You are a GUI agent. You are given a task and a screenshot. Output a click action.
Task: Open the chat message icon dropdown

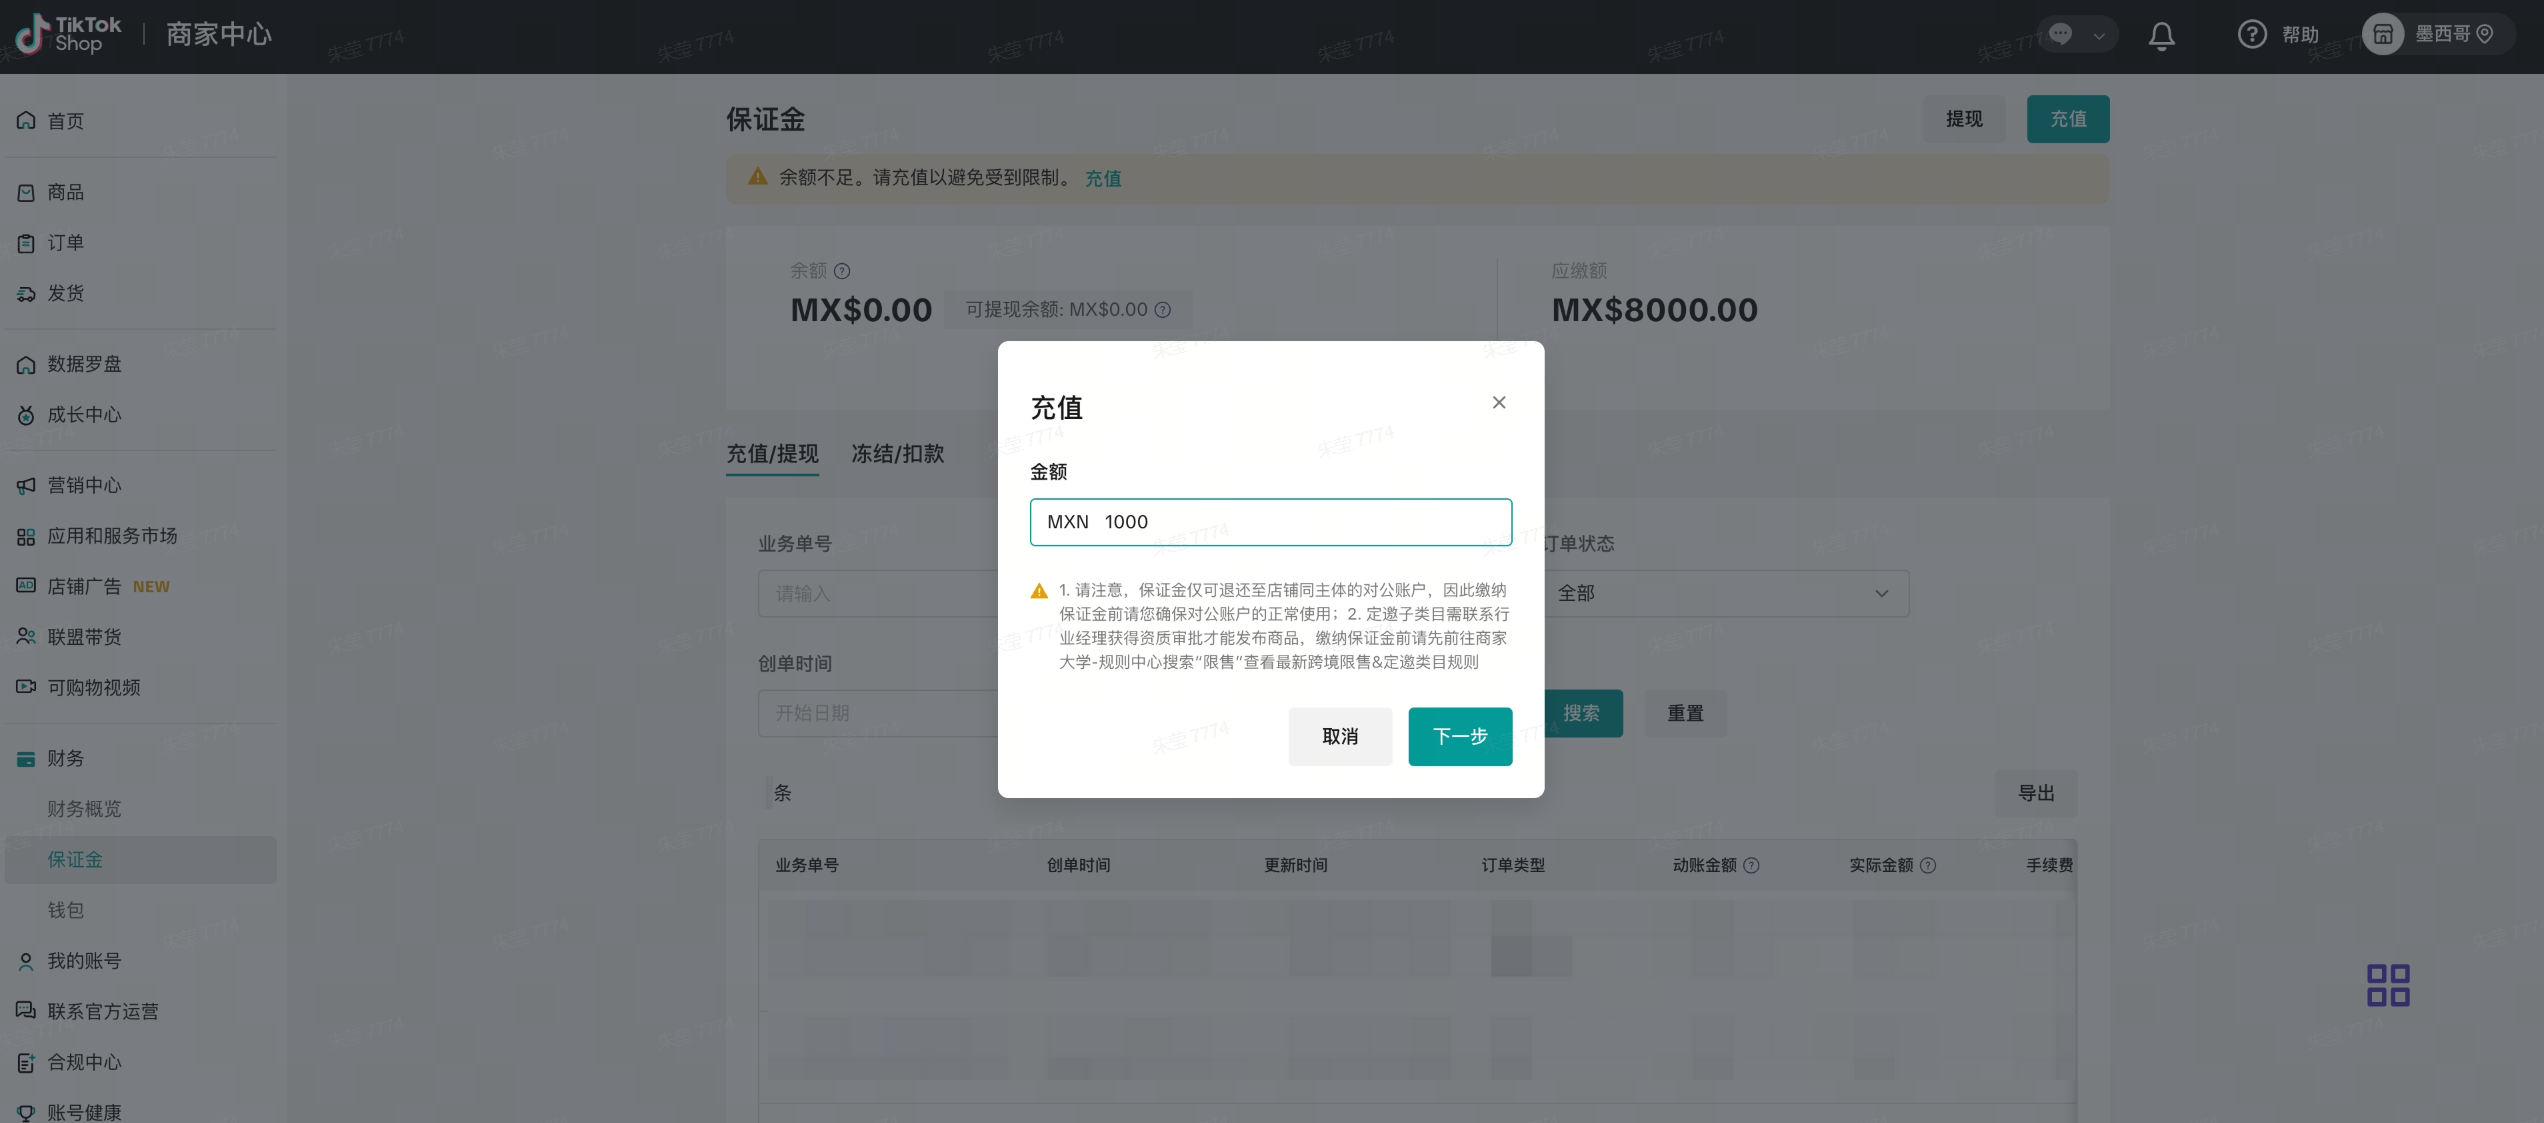pyautogui.click(x=2076, y=35)
